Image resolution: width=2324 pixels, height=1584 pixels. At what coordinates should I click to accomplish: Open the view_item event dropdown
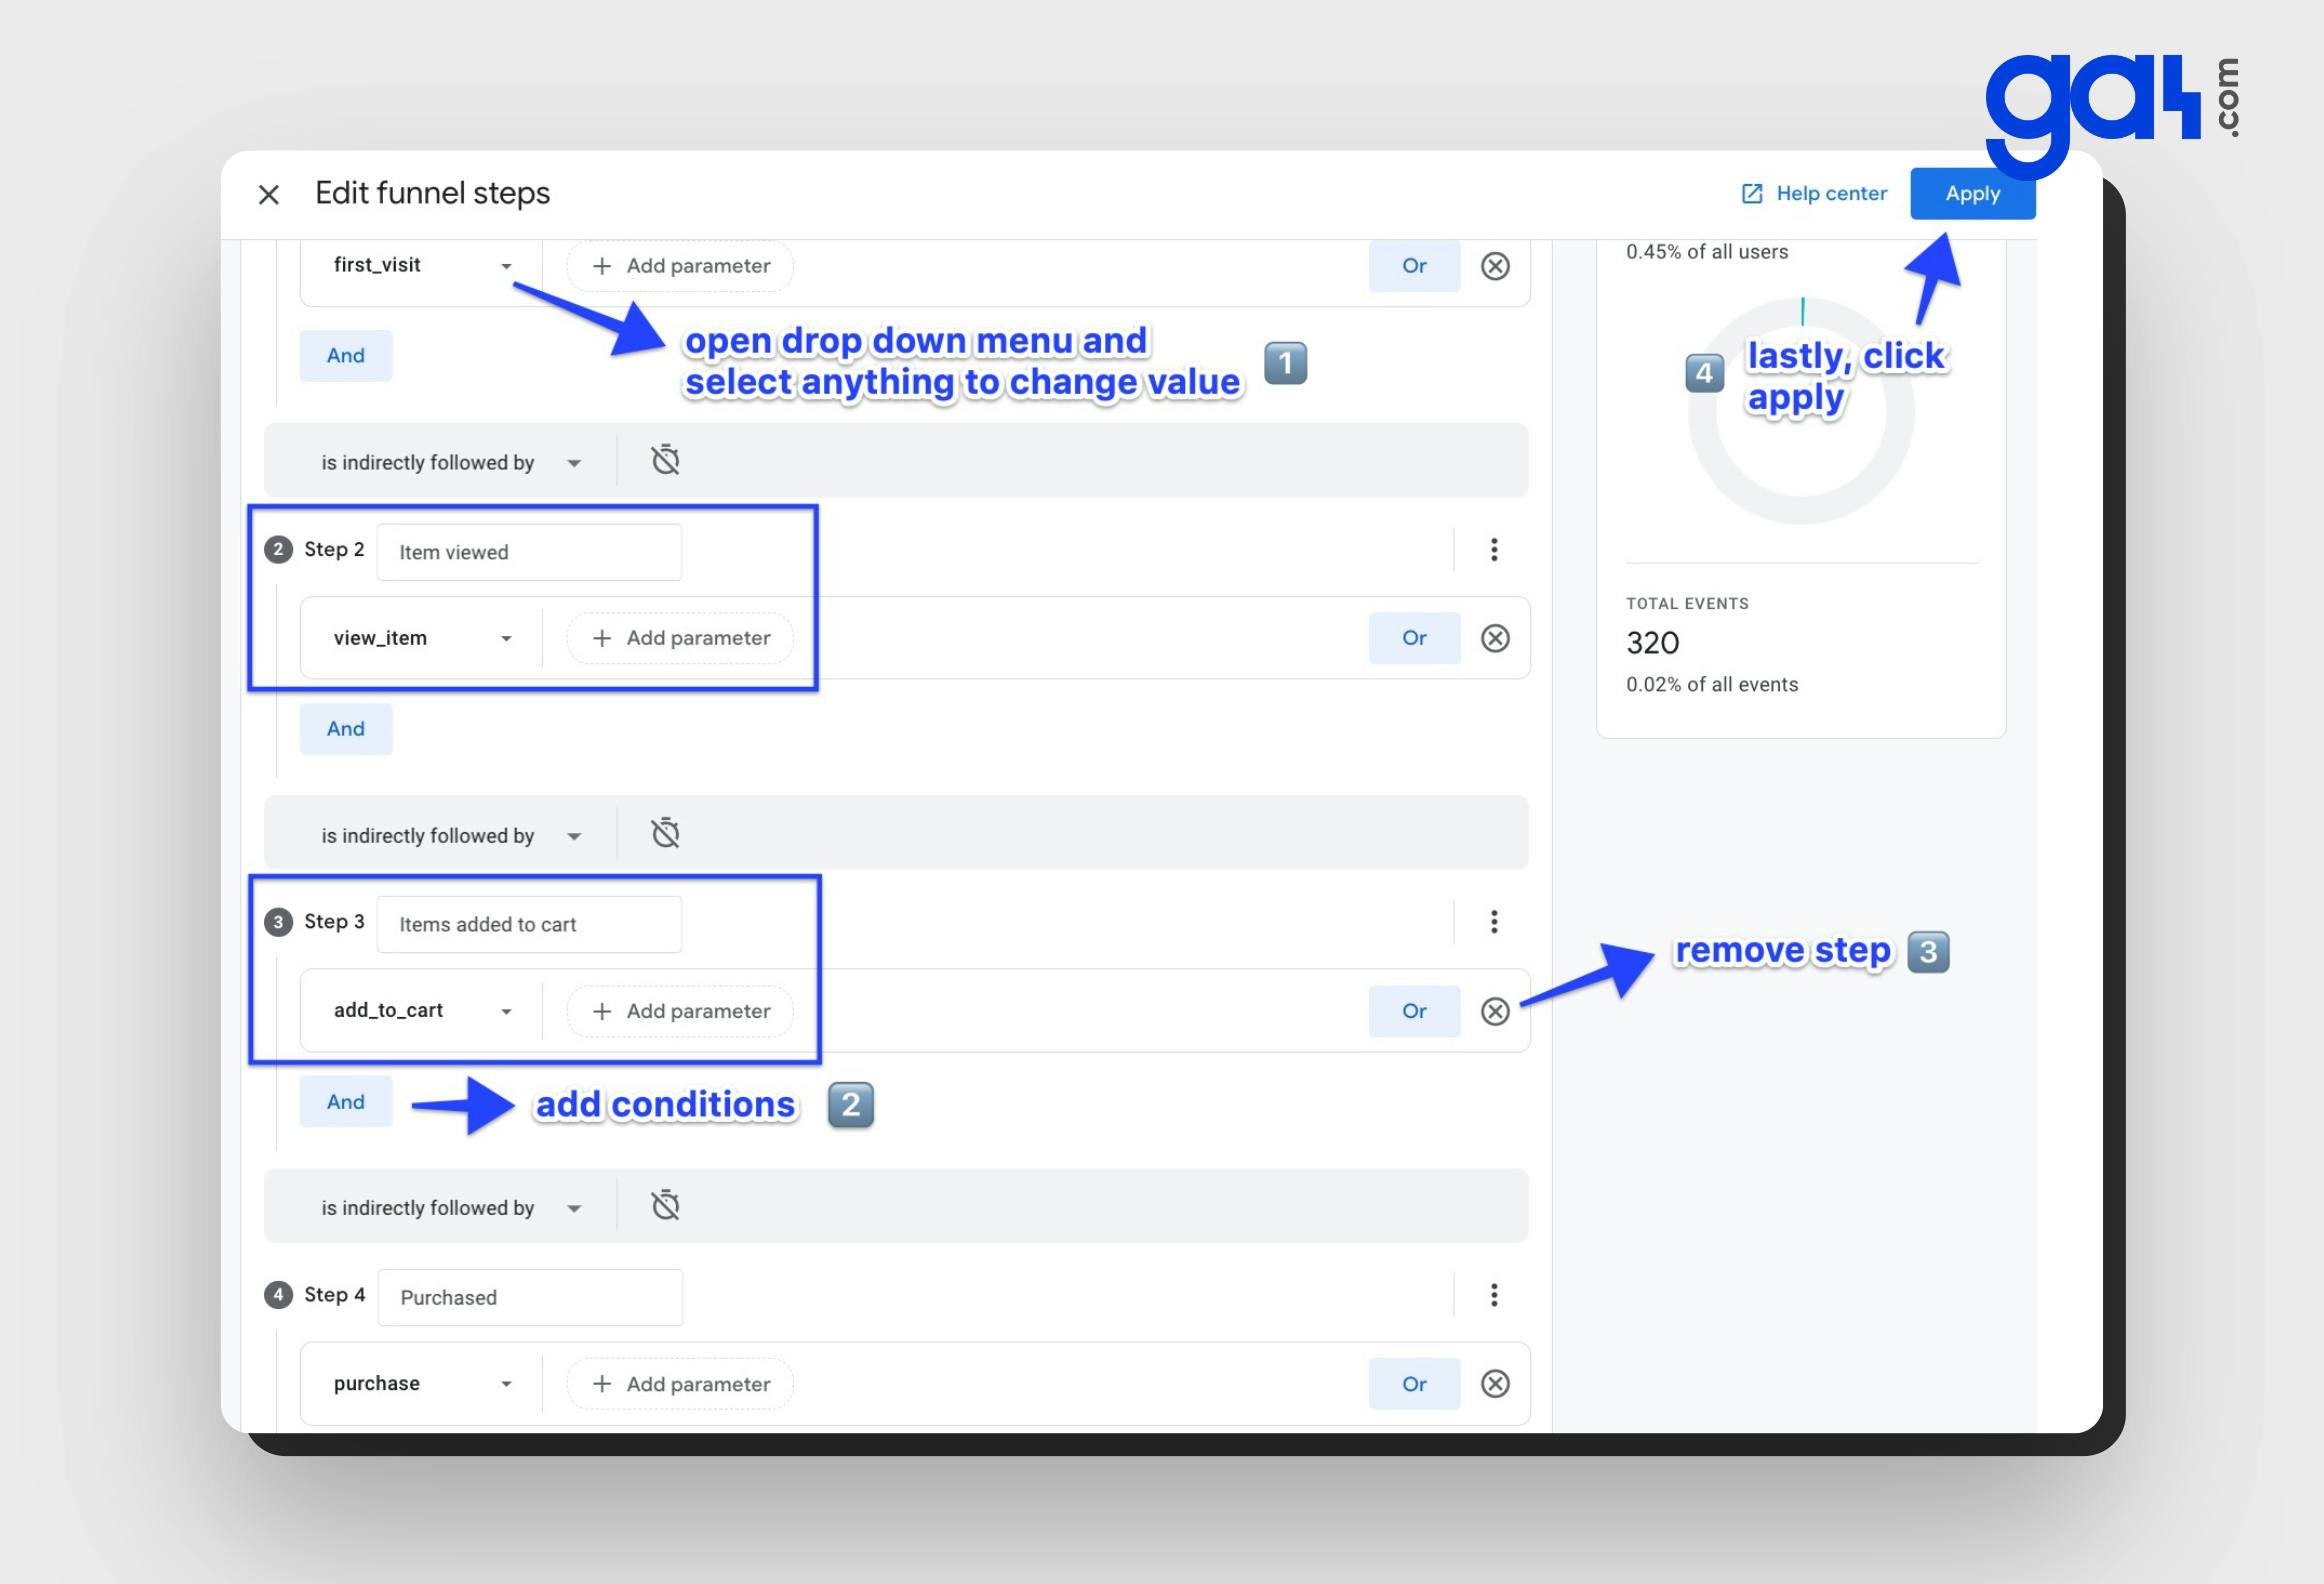pyautogui.click(x=421, y=638)
